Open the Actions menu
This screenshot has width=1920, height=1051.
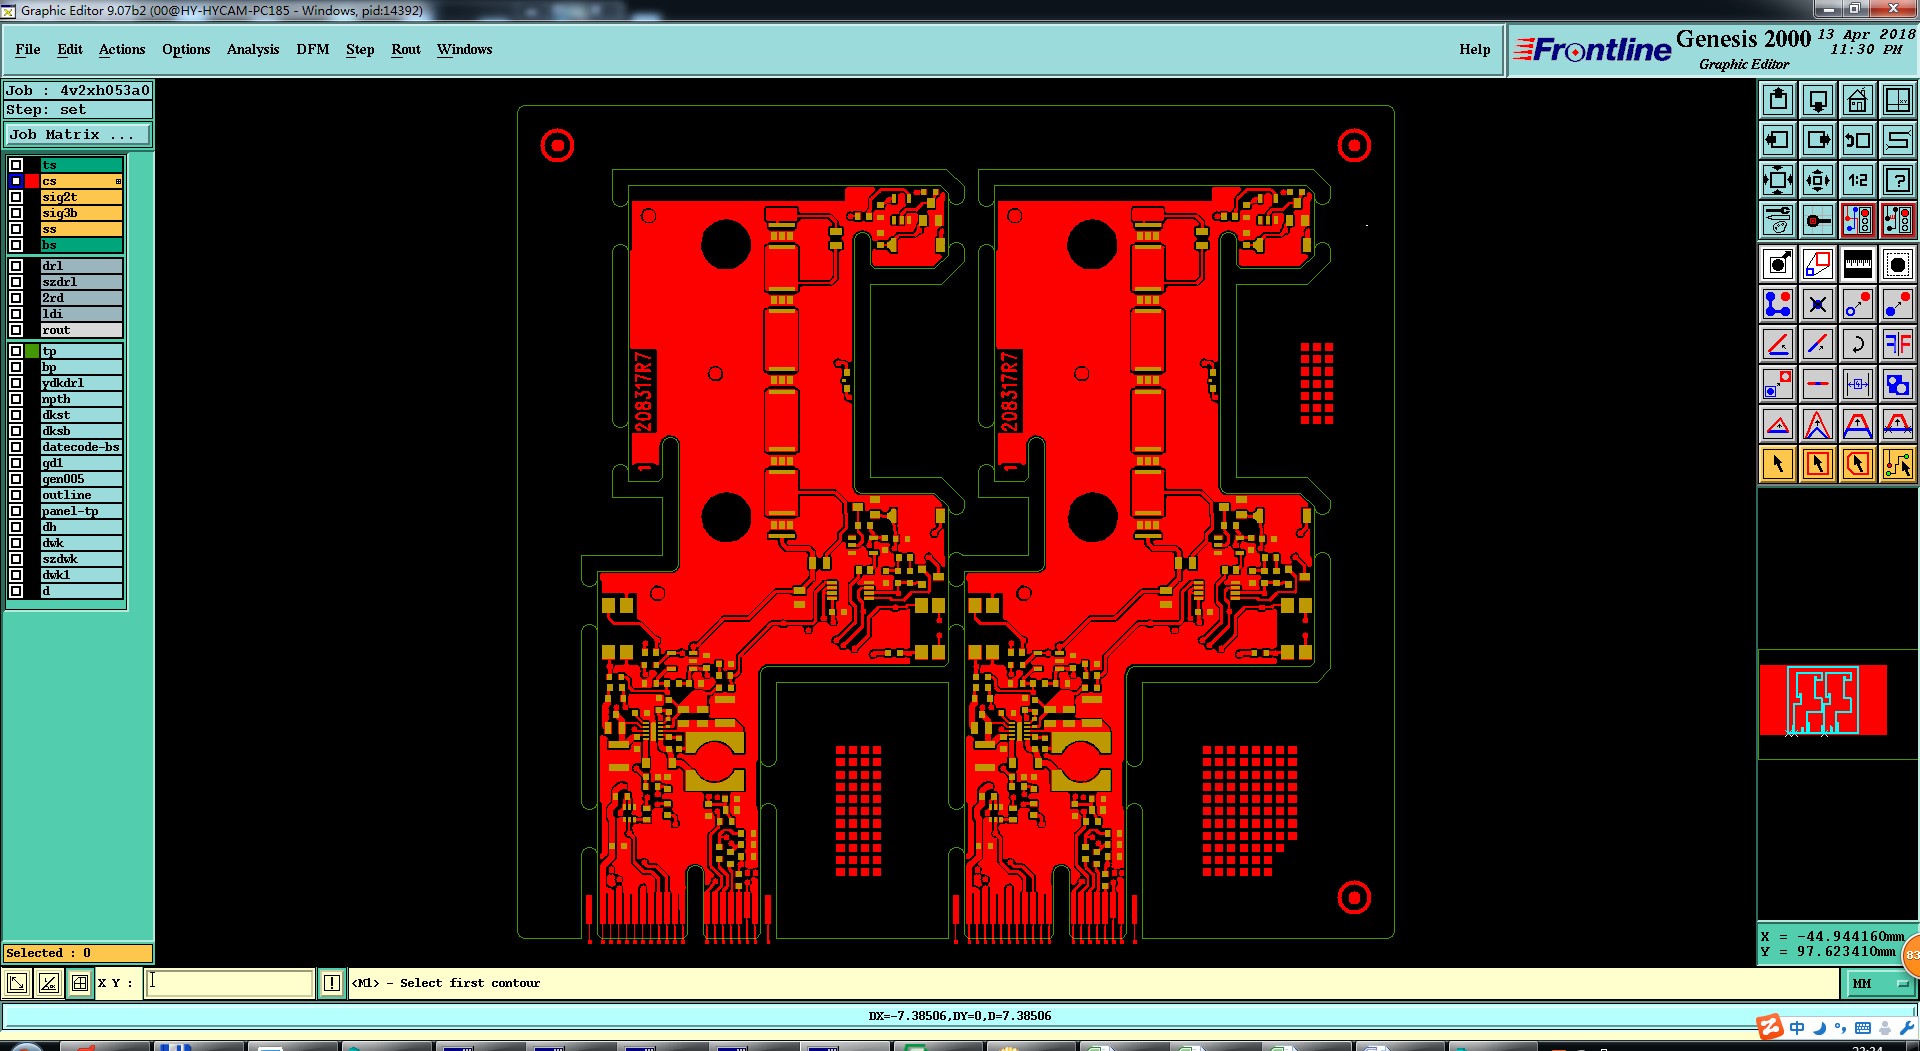pyautogui.click(x=122, y=49)
